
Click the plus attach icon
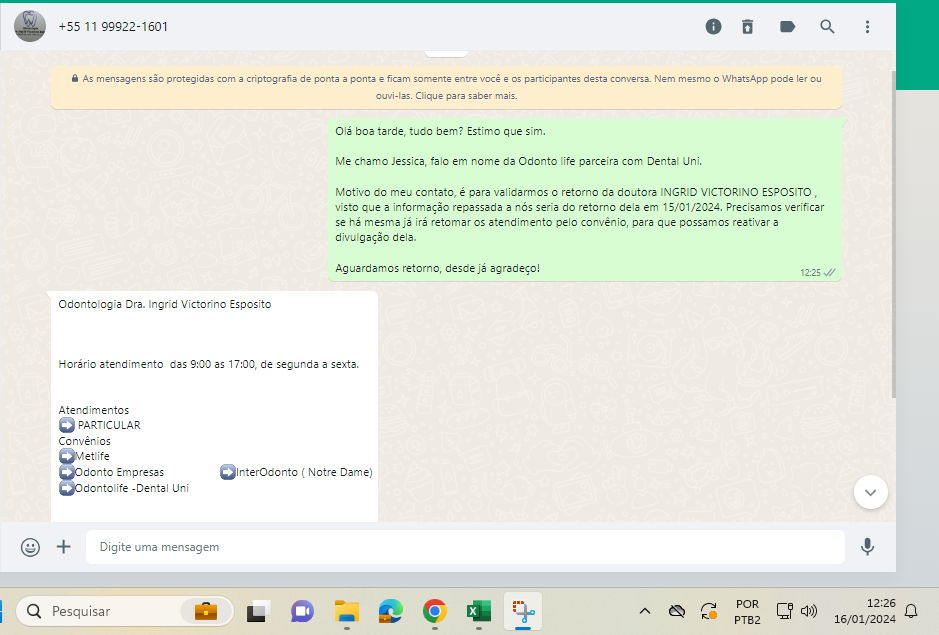coord(63,546)
